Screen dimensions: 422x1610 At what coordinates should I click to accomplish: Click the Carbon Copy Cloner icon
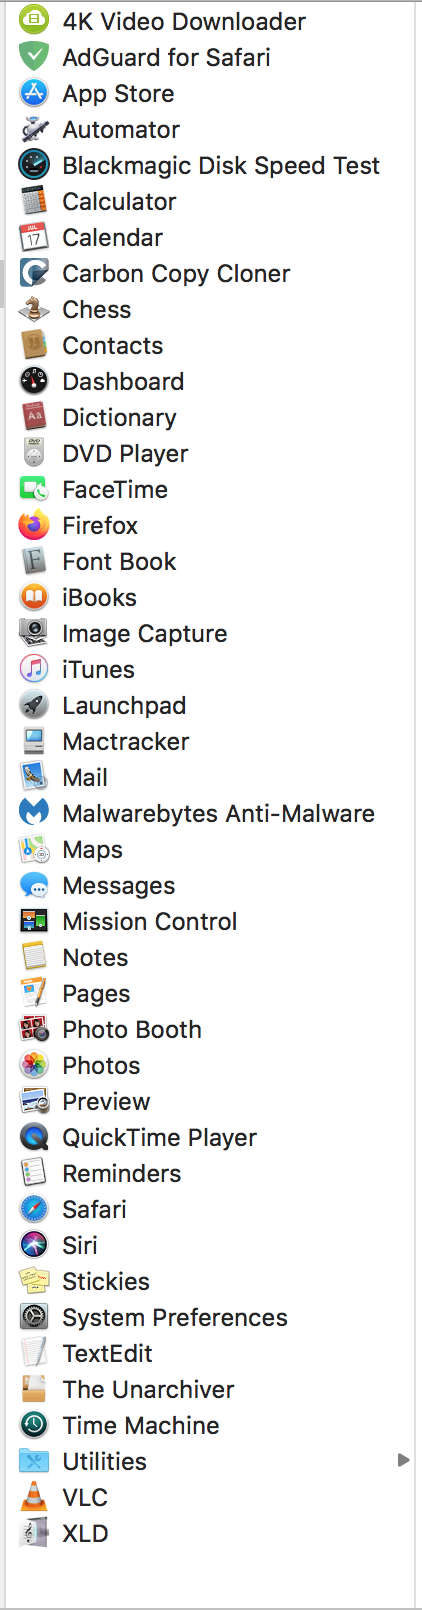tap(34, 273)
